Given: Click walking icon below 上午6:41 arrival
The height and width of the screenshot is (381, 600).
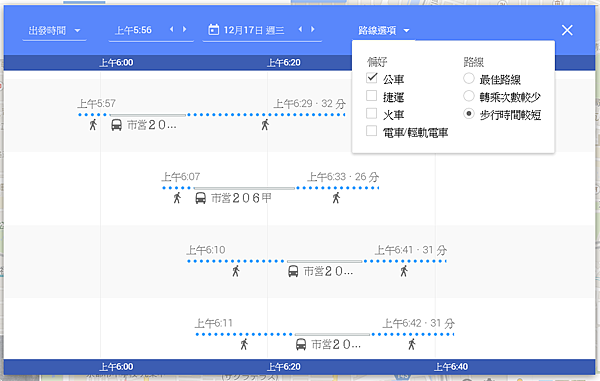Looking at the screenshot, I should pyautogui.click(x=404, y=271).
